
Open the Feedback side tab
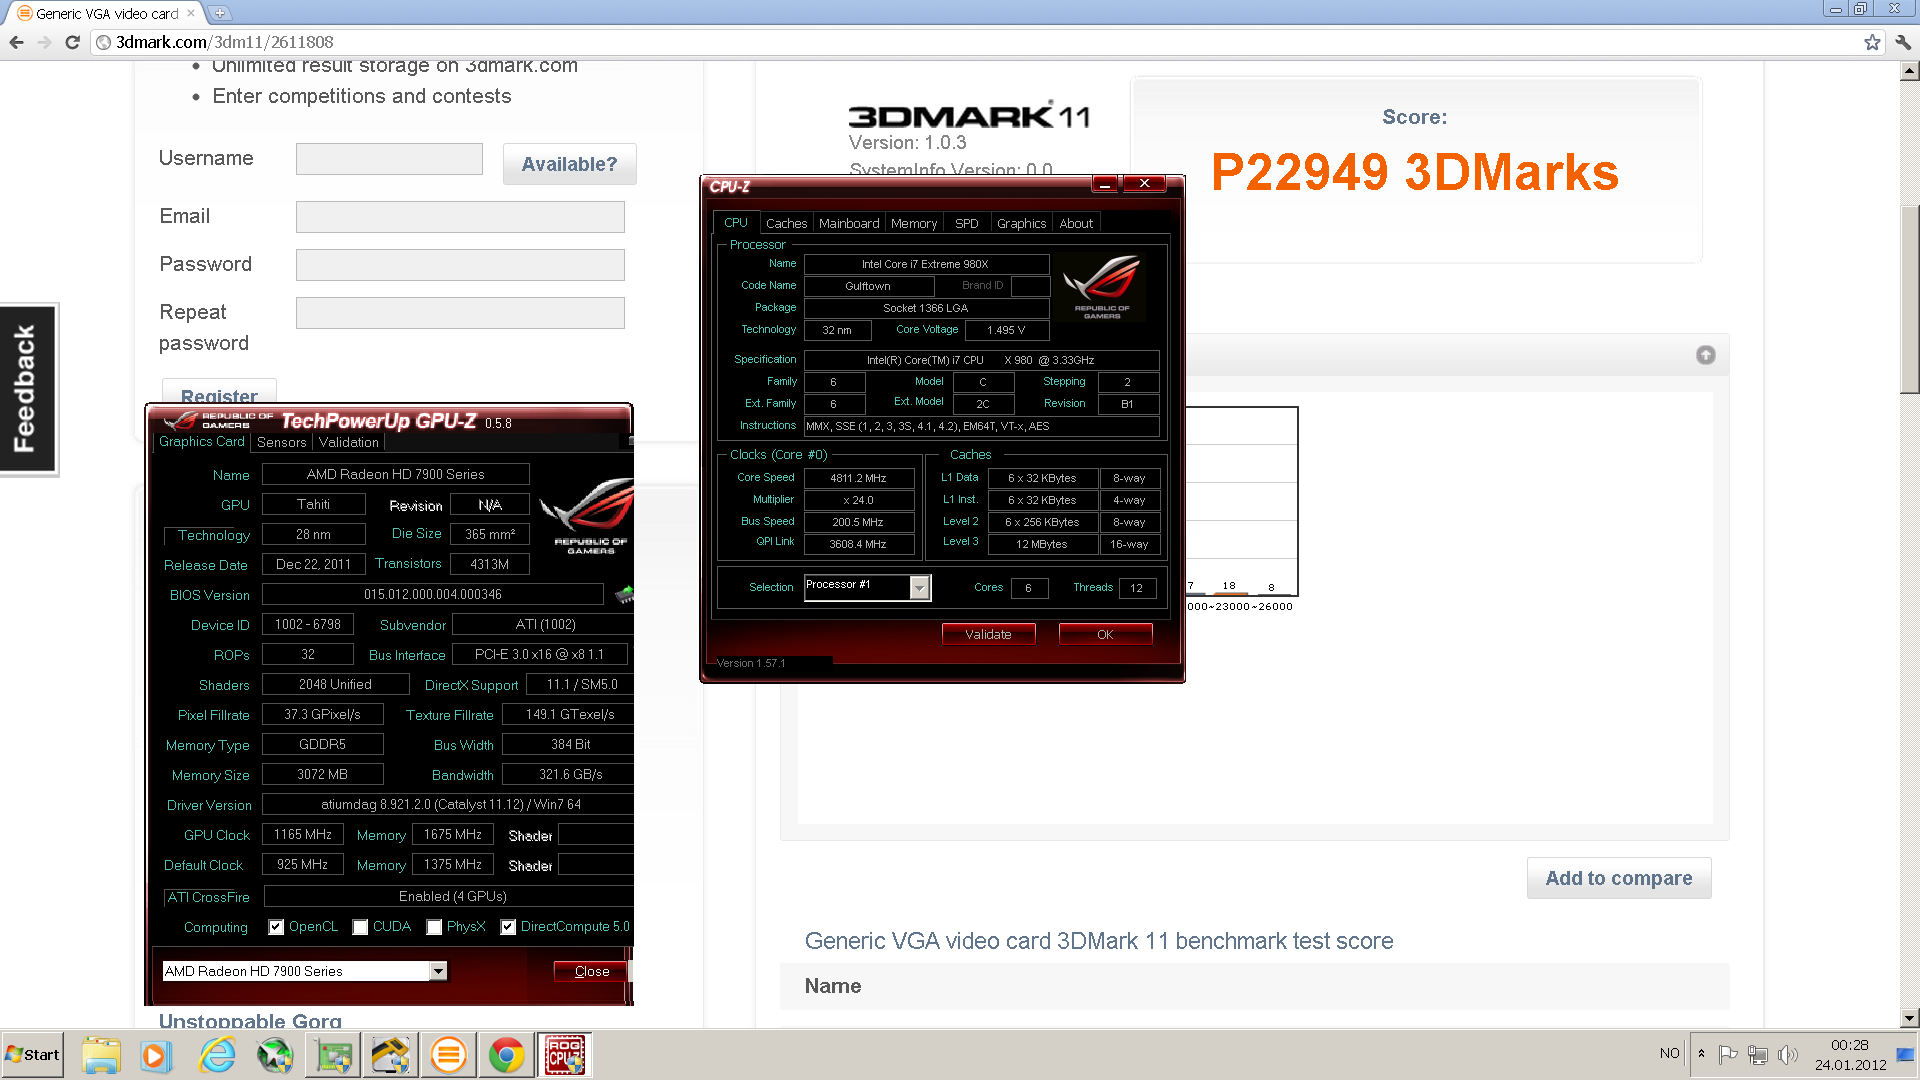pyautogui.click(x=28, y=388)
